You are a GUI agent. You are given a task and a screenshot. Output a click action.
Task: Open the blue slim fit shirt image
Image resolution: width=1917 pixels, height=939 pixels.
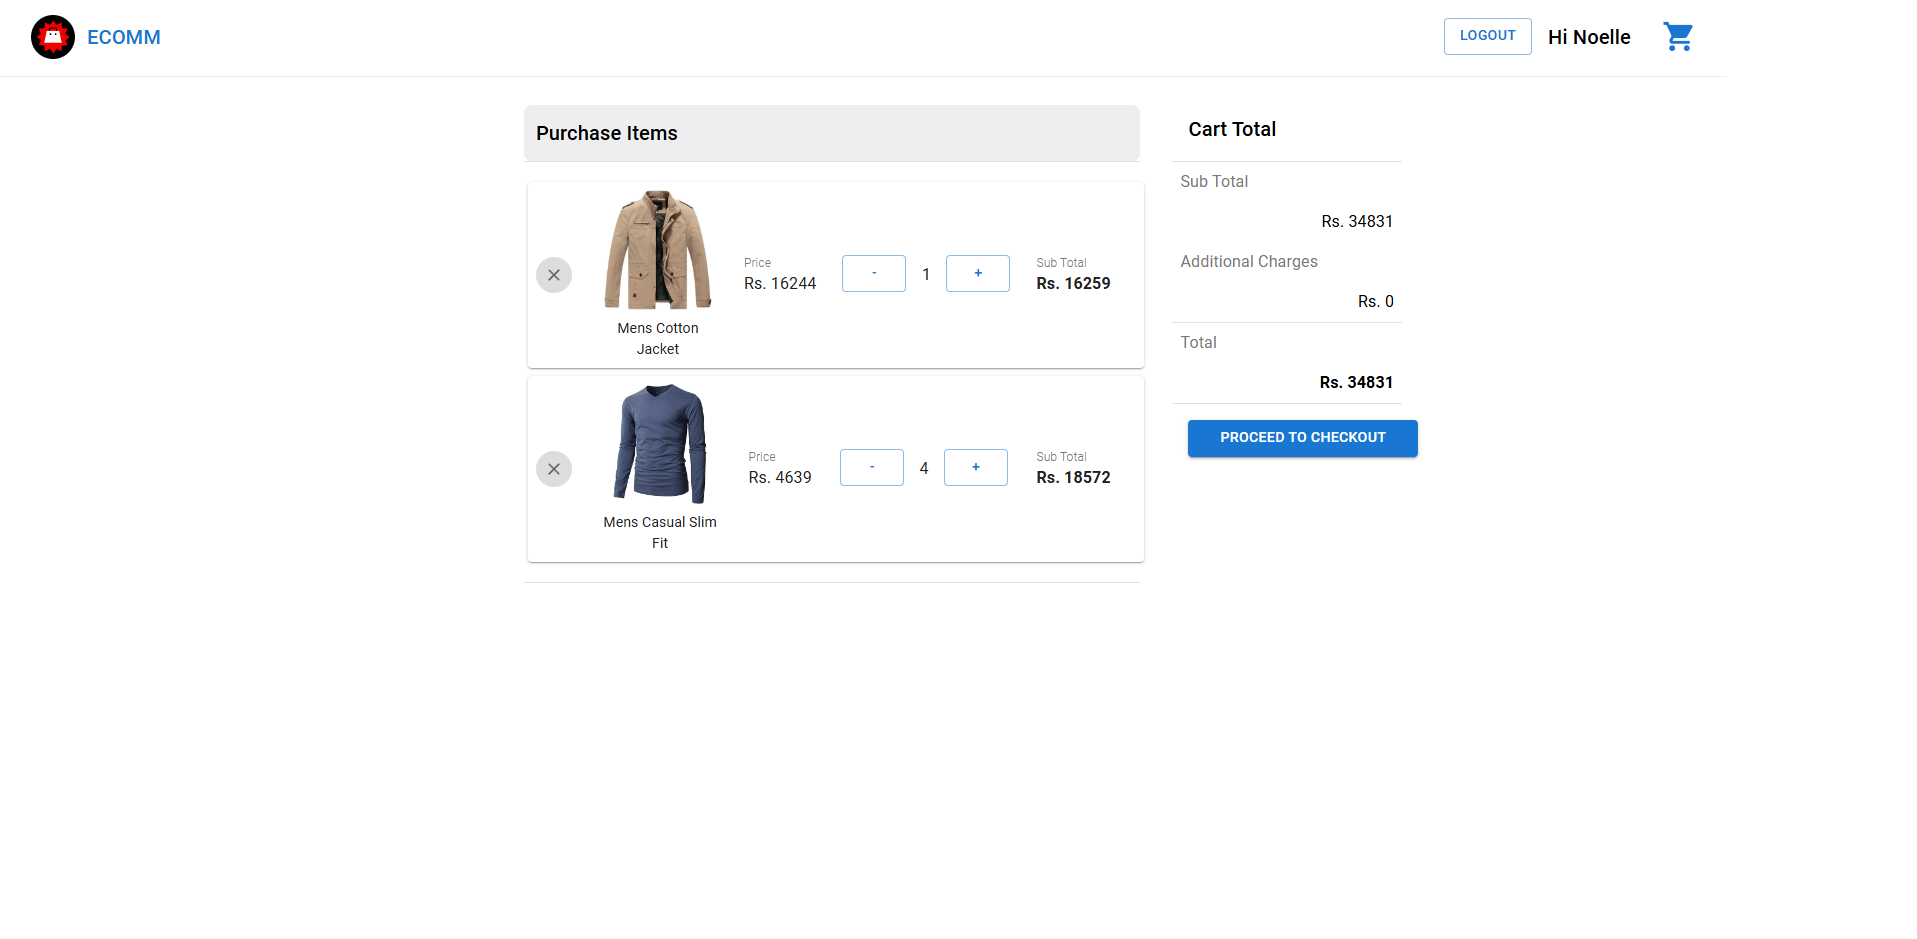click(660, 443)
